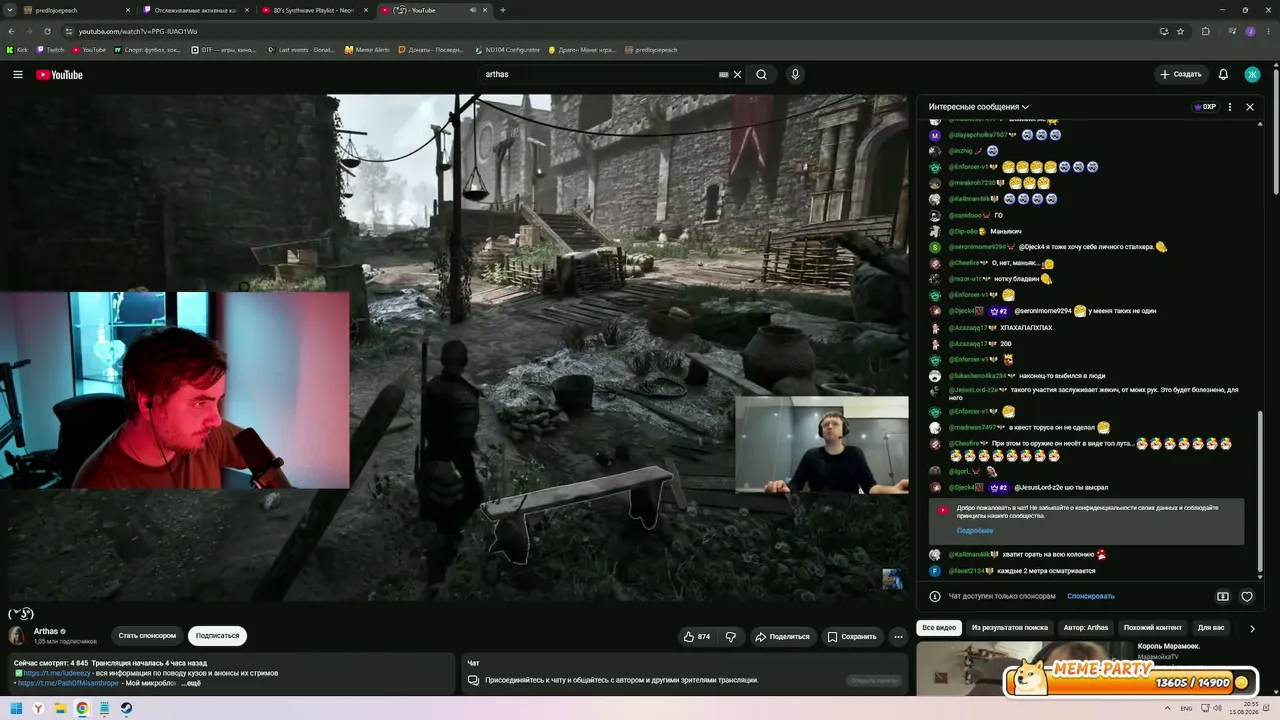Click the Сохранить save button

click(x=851, y=636)
